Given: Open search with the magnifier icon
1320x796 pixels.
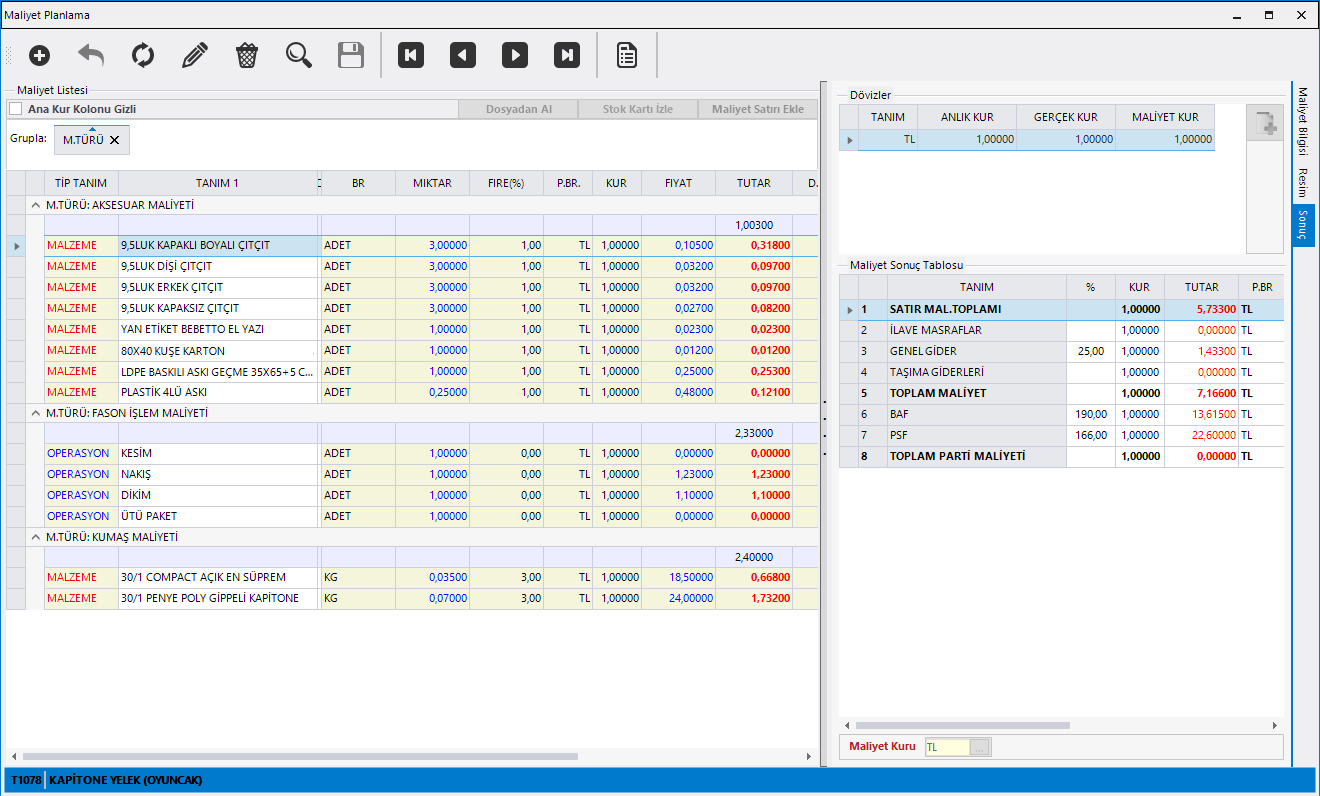Looking at the screenshot, I should point(299,55).
